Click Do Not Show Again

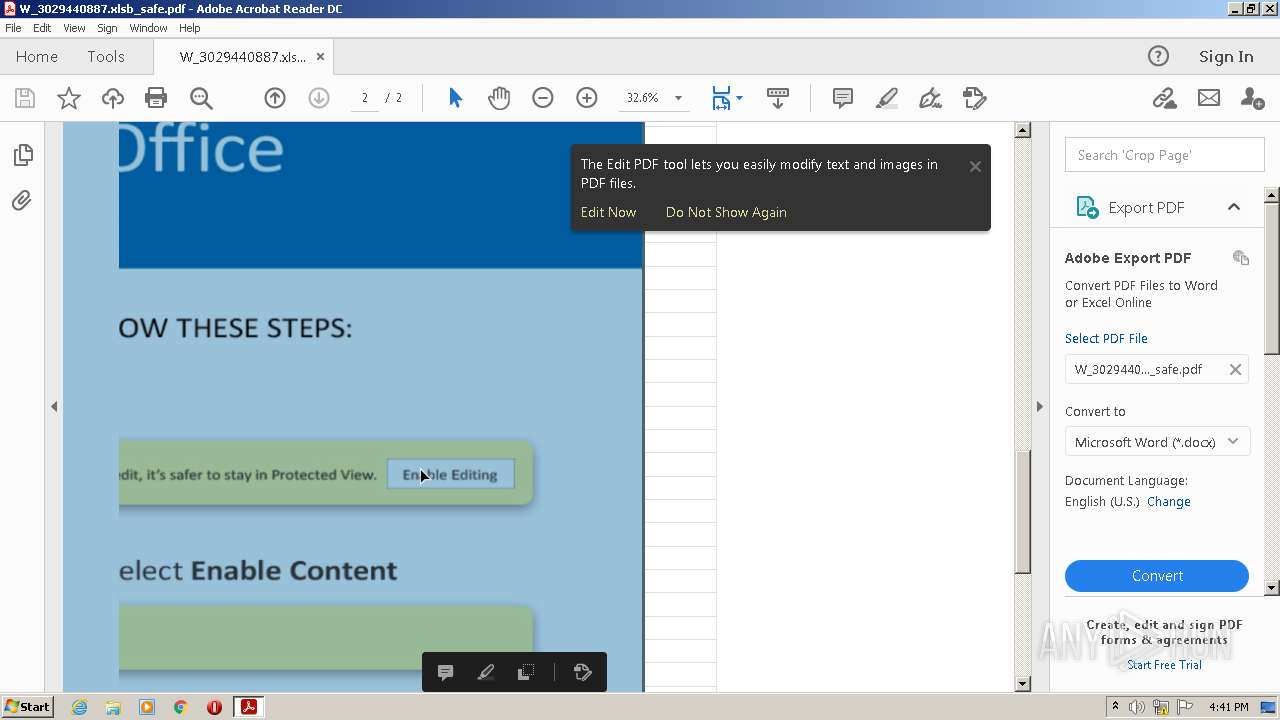[726, 212]
